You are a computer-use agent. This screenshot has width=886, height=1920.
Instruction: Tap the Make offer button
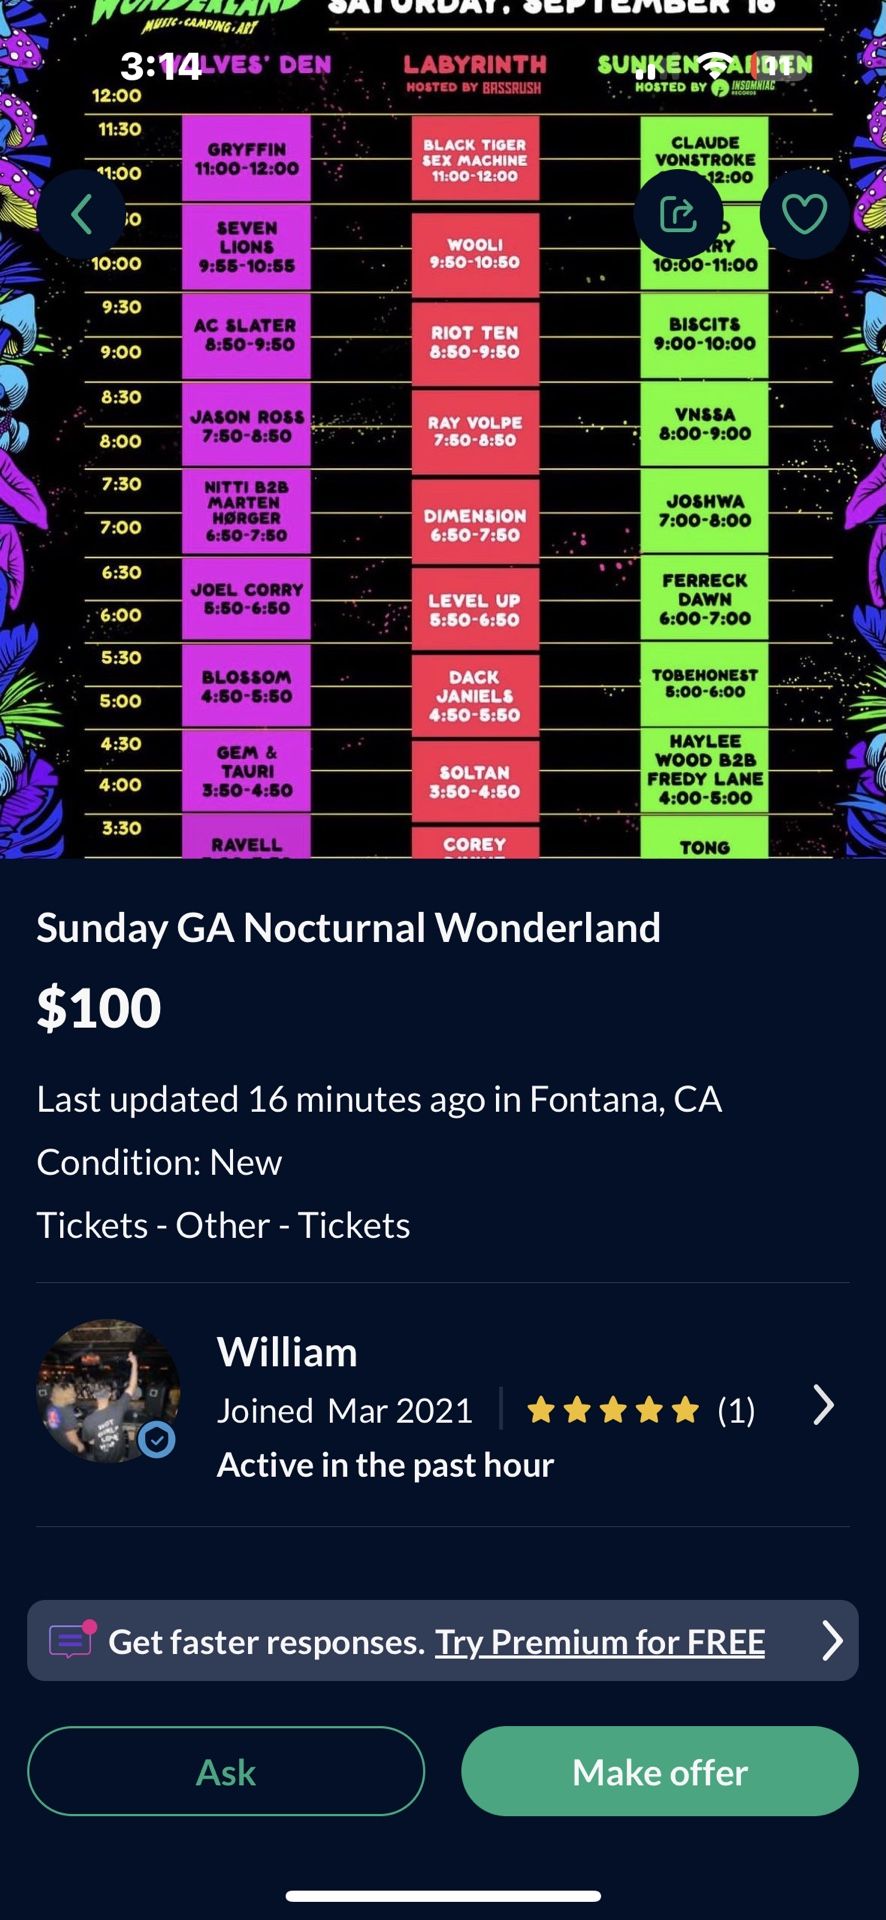pyautogui.click(x=658, y=1771)
